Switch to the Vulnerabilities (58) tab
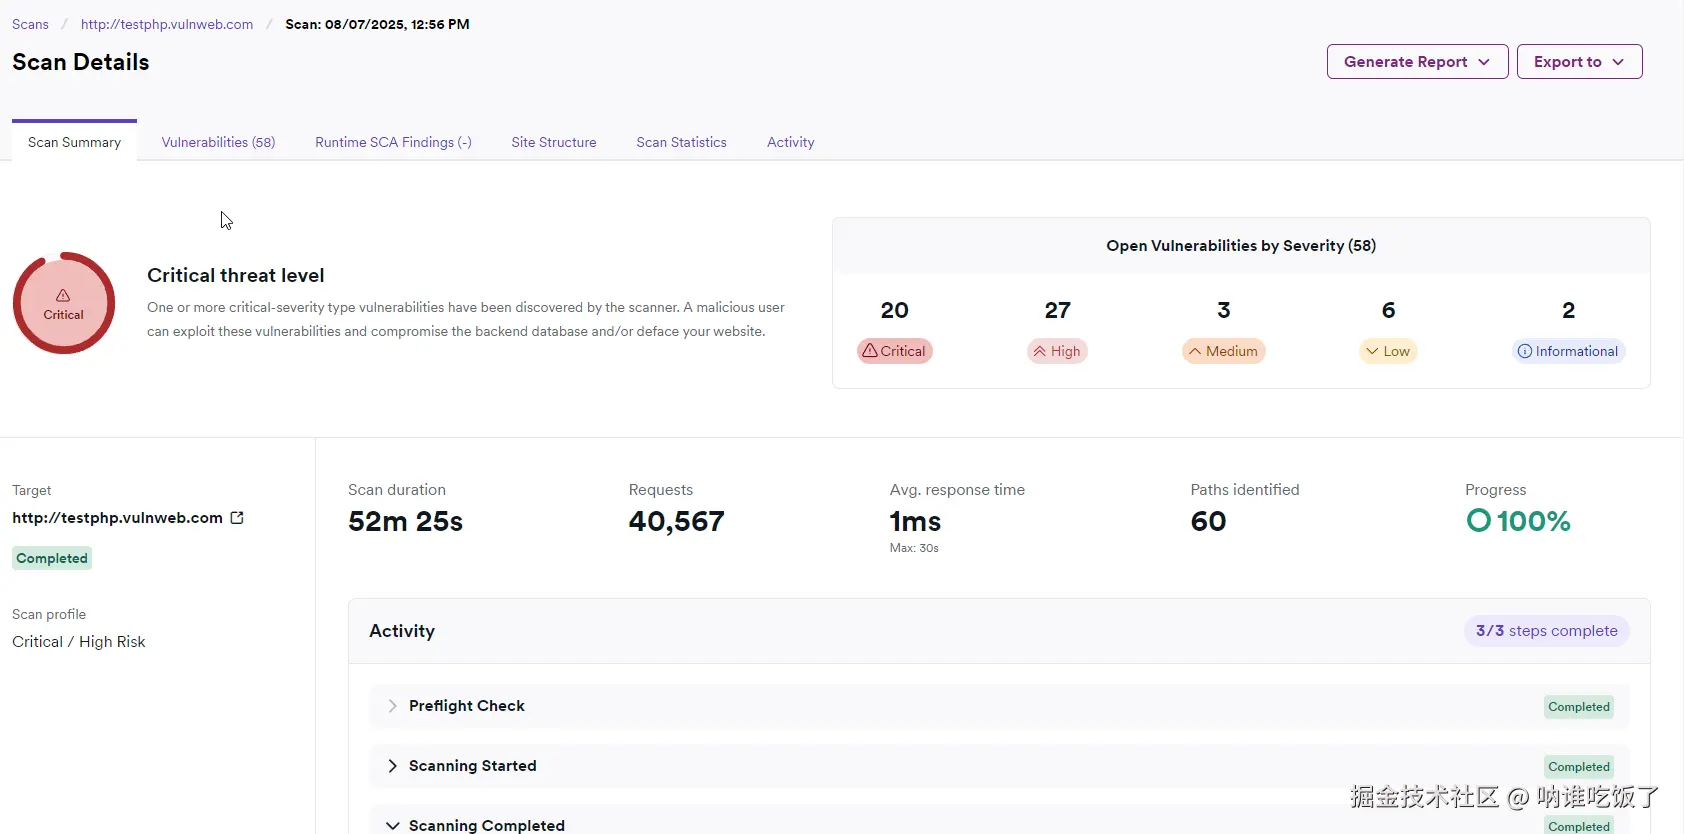Image resolution: width=1684 pixels, height=834 pixels. pos(218,142)
